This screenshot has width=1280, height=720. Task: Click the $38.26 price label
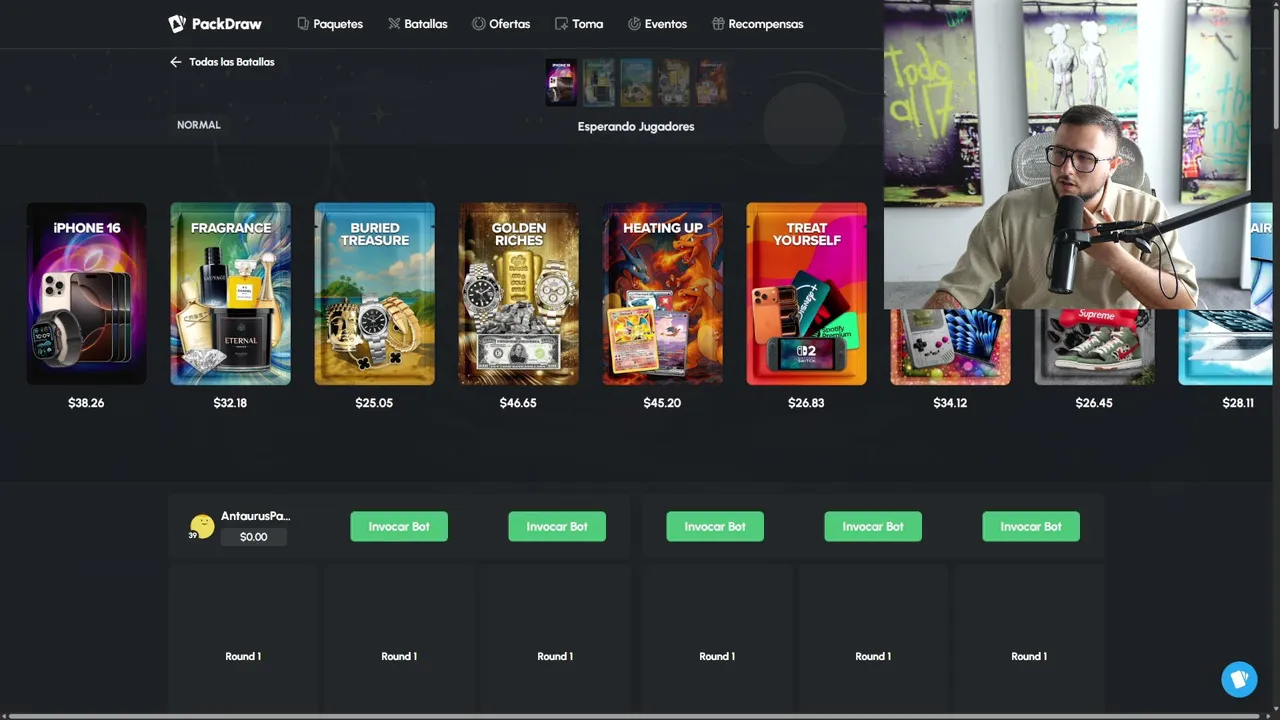pos(86,403)
